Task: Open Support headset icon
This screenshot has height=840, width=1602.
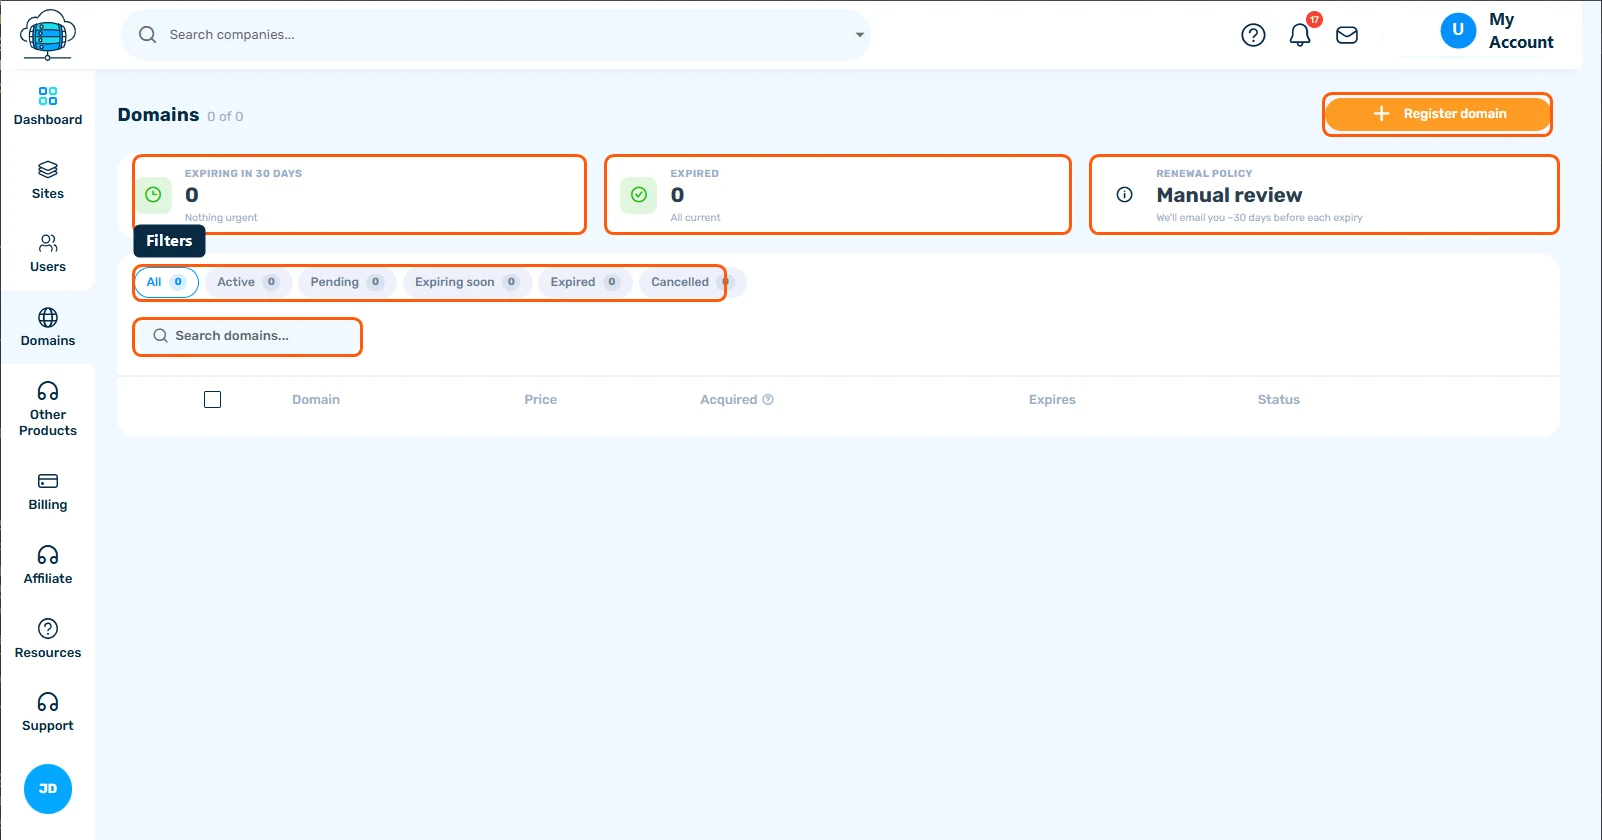Action: [48, 702]
